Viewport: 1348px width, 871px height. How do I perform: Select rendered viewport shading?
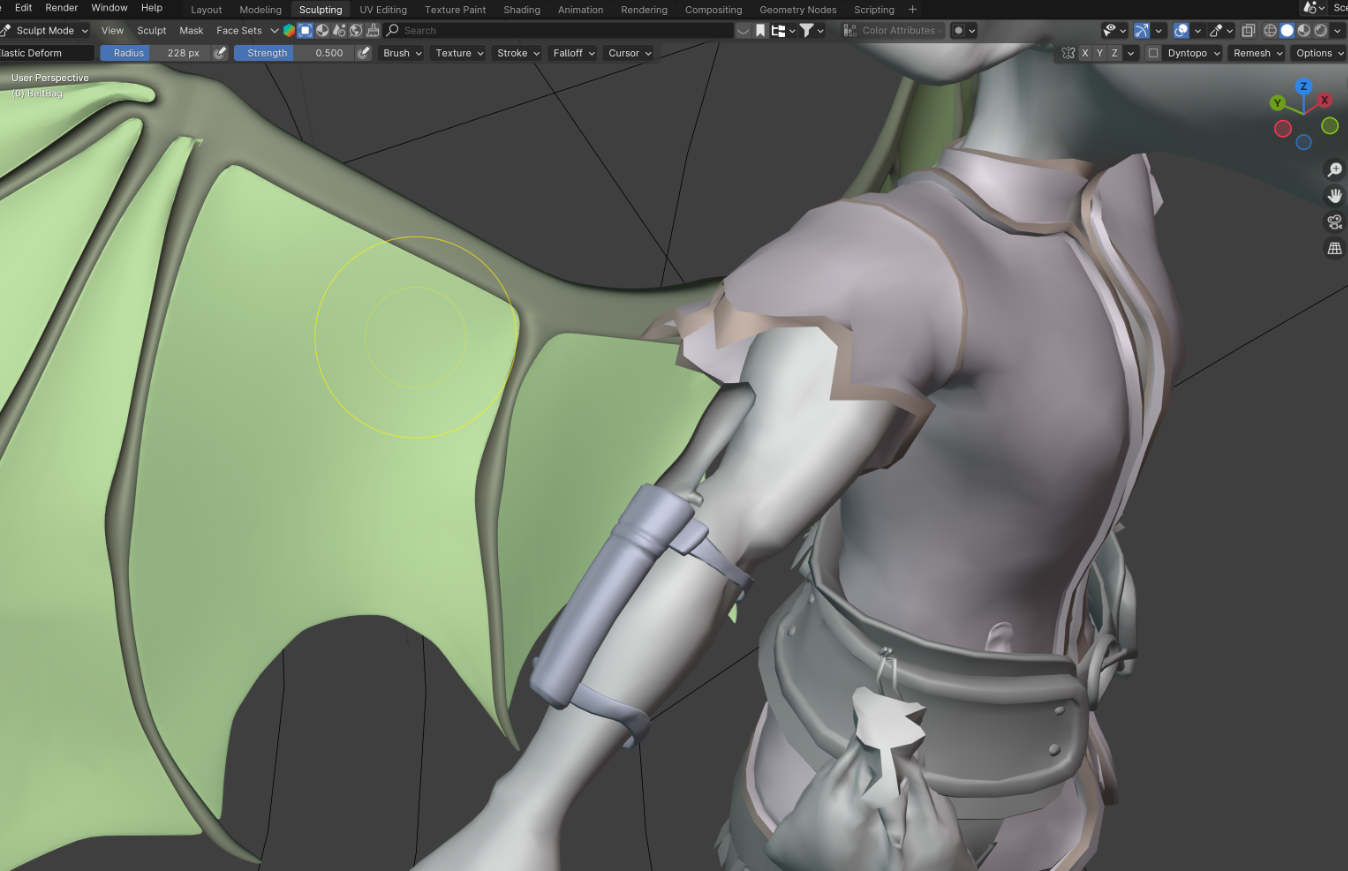point(1321,30)
